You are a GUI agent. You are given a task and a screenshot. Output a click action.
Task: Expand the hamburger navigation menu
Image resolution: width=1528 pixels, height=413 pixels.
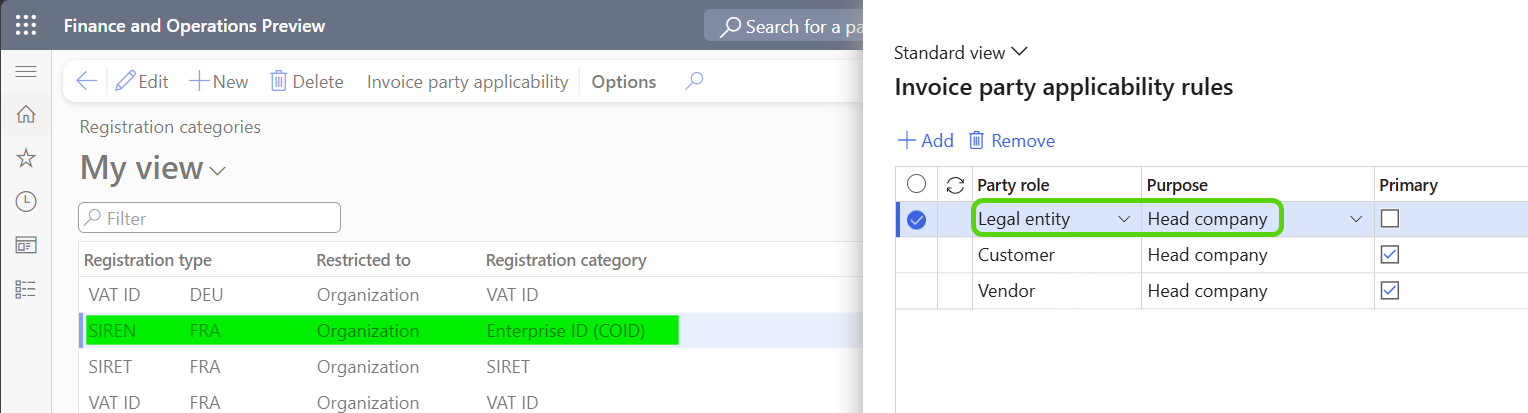tap(26, 72)
